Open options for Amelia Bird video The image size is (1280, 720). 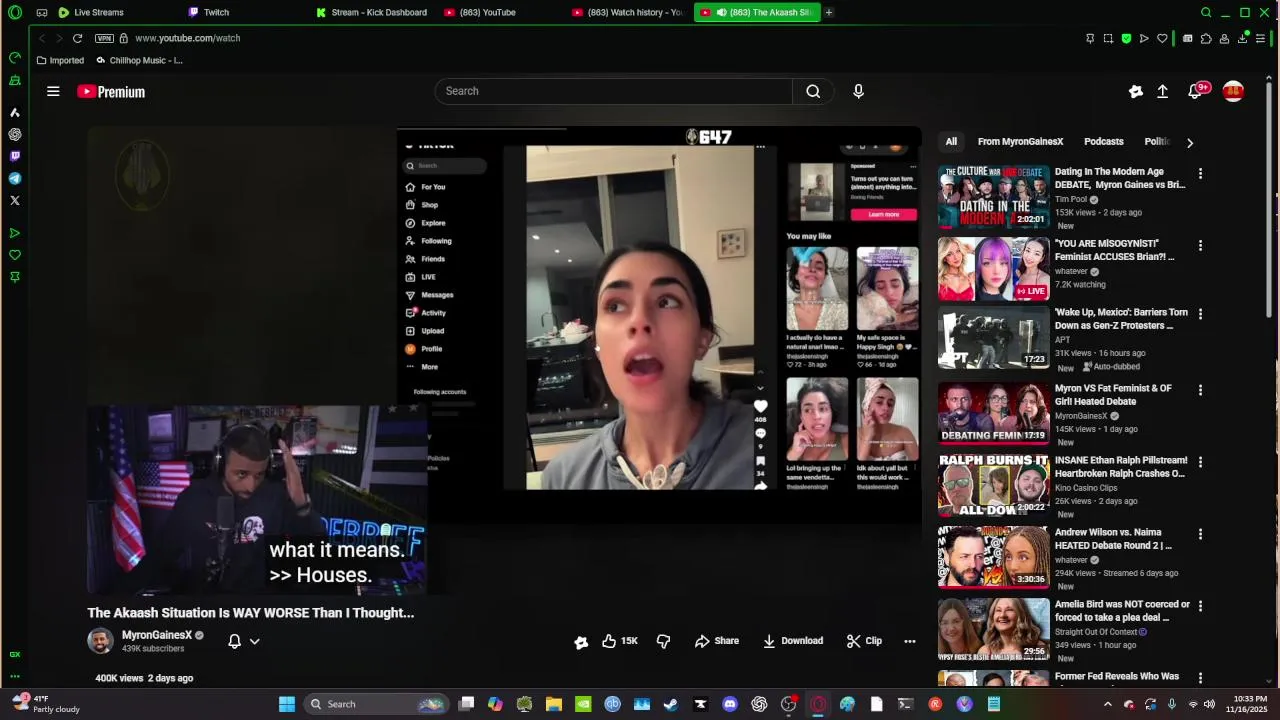click(1200, 606)
